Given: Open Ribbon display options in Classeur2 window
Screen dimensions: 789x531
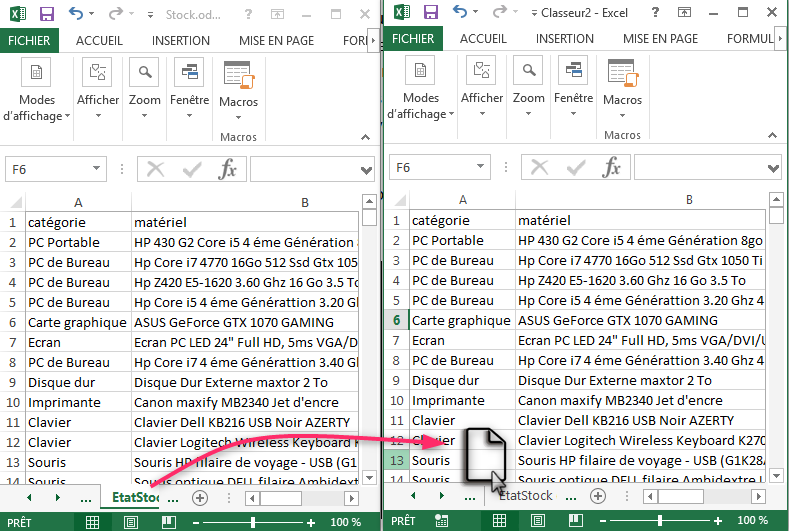Looking at the screenshot, I should point(684,12).
